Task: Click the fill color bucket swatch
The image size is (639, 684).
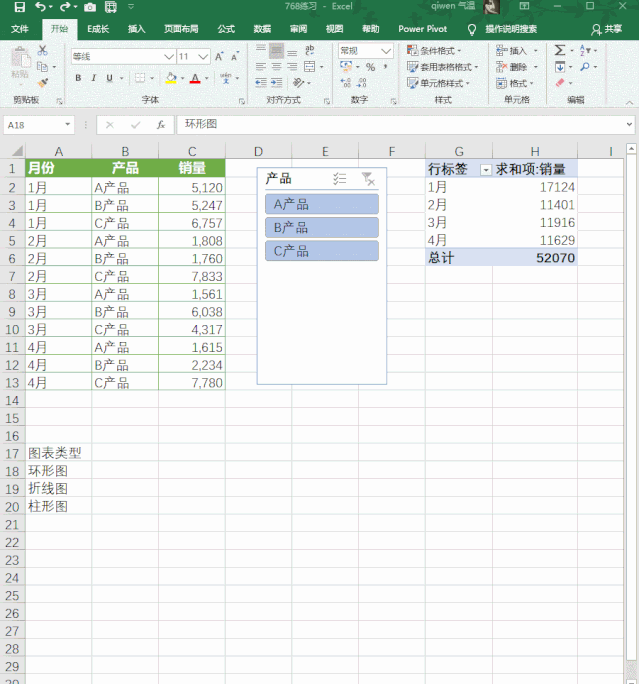Action: (171, 79)
